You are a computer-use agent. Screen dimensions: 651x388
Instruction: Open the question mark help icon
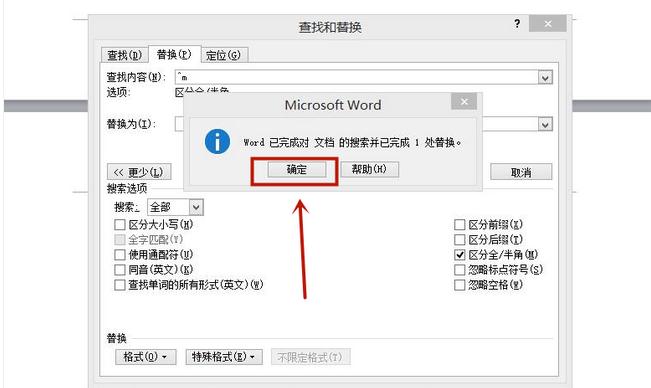click(517, 24)
